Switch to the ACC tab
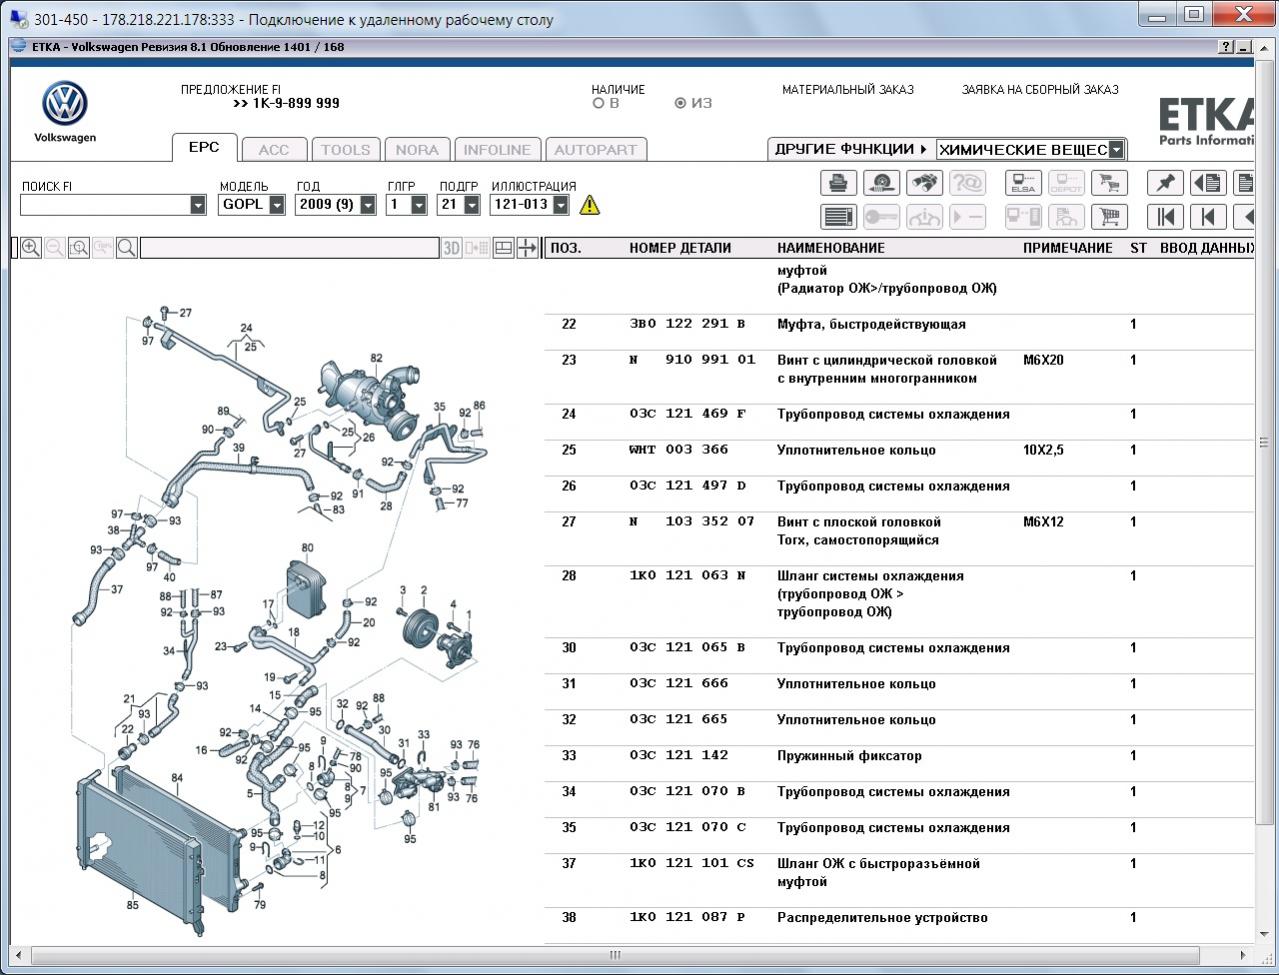Screen dimensions: 1279x975 (x=273, y=150)
